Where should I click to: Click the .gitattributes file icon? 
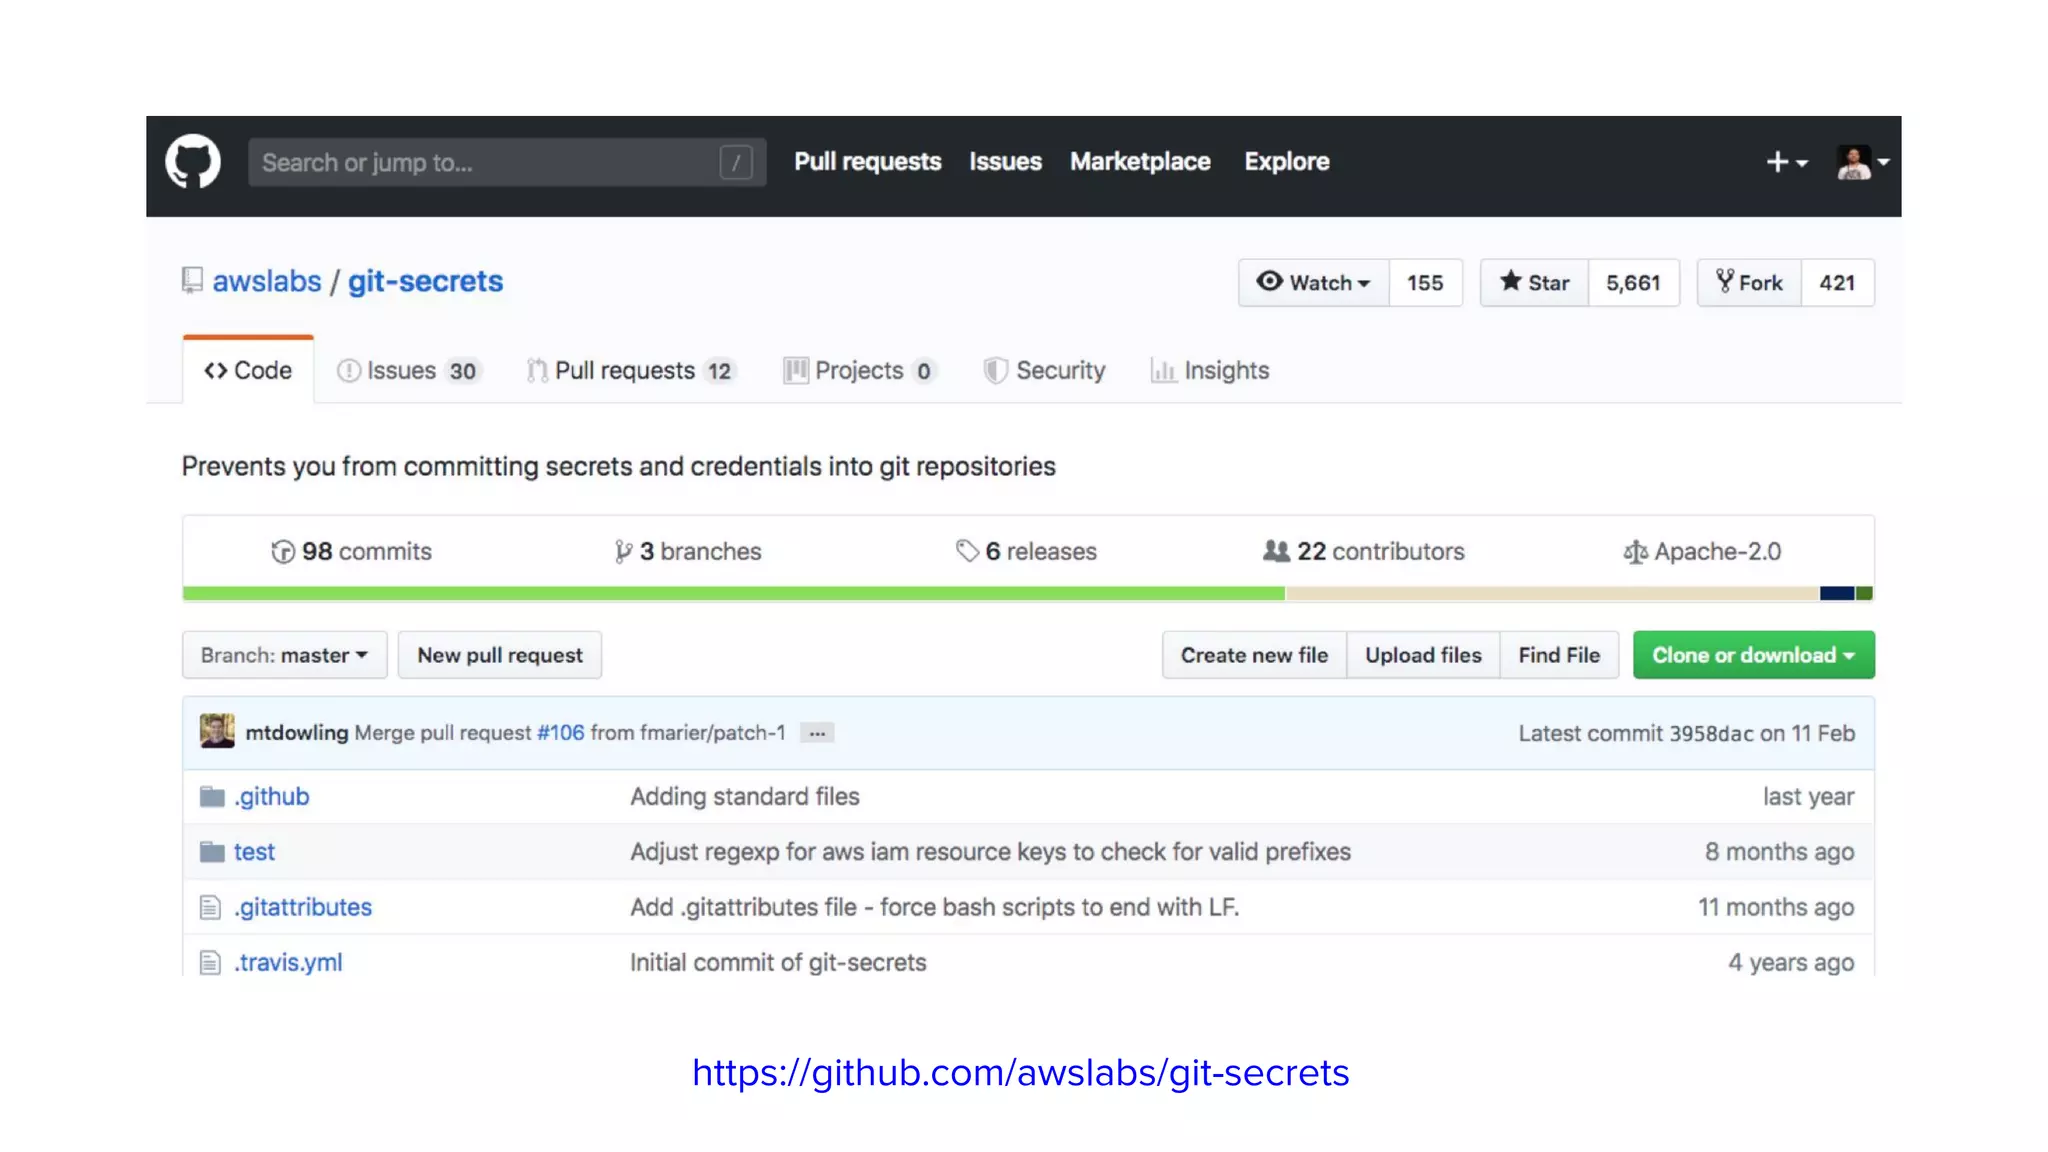pyautogui.click(x=210, y=907)
